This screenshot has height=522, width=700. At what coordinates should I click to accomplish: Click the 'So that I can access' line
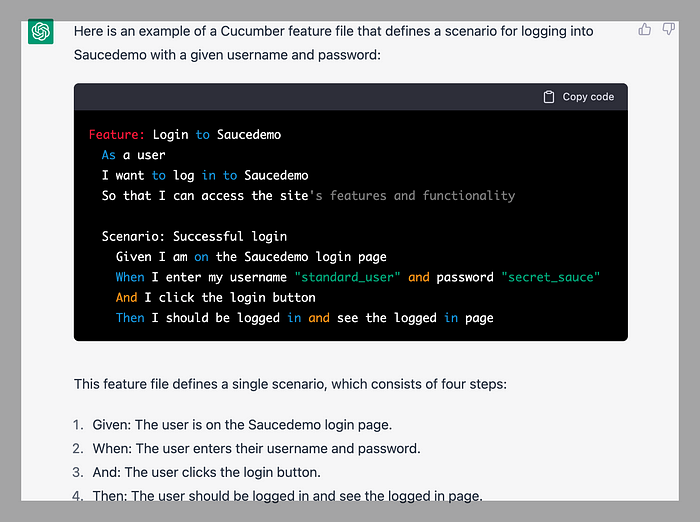pos(308,196)
